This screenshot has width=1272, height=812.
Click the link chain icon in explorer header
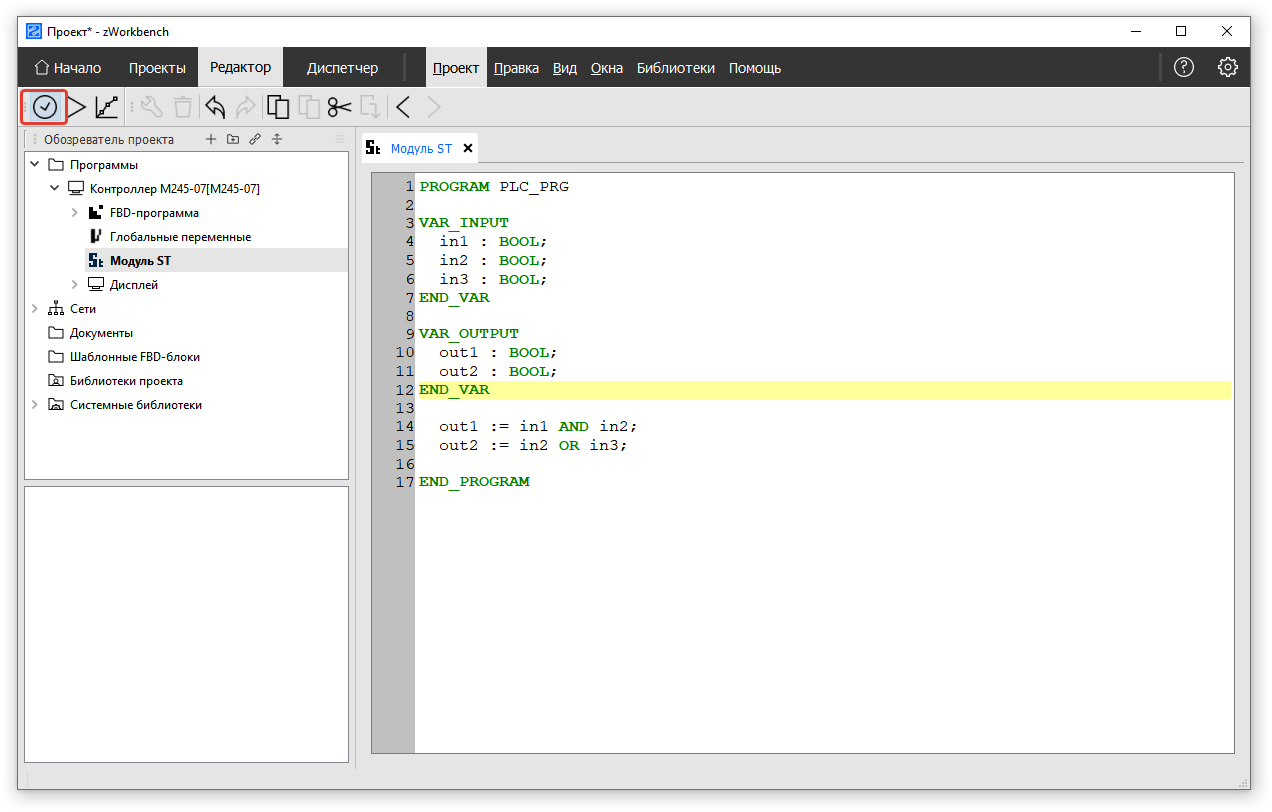tap(255, 139)
